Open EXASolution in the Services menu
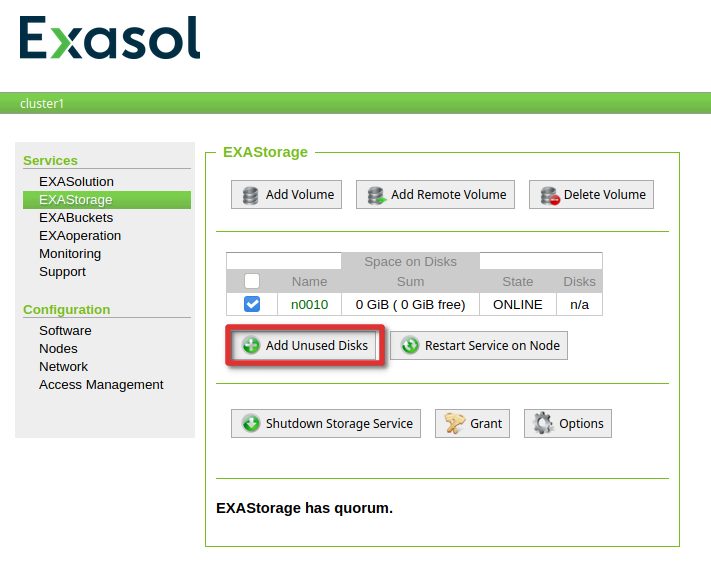 (76, 181)
